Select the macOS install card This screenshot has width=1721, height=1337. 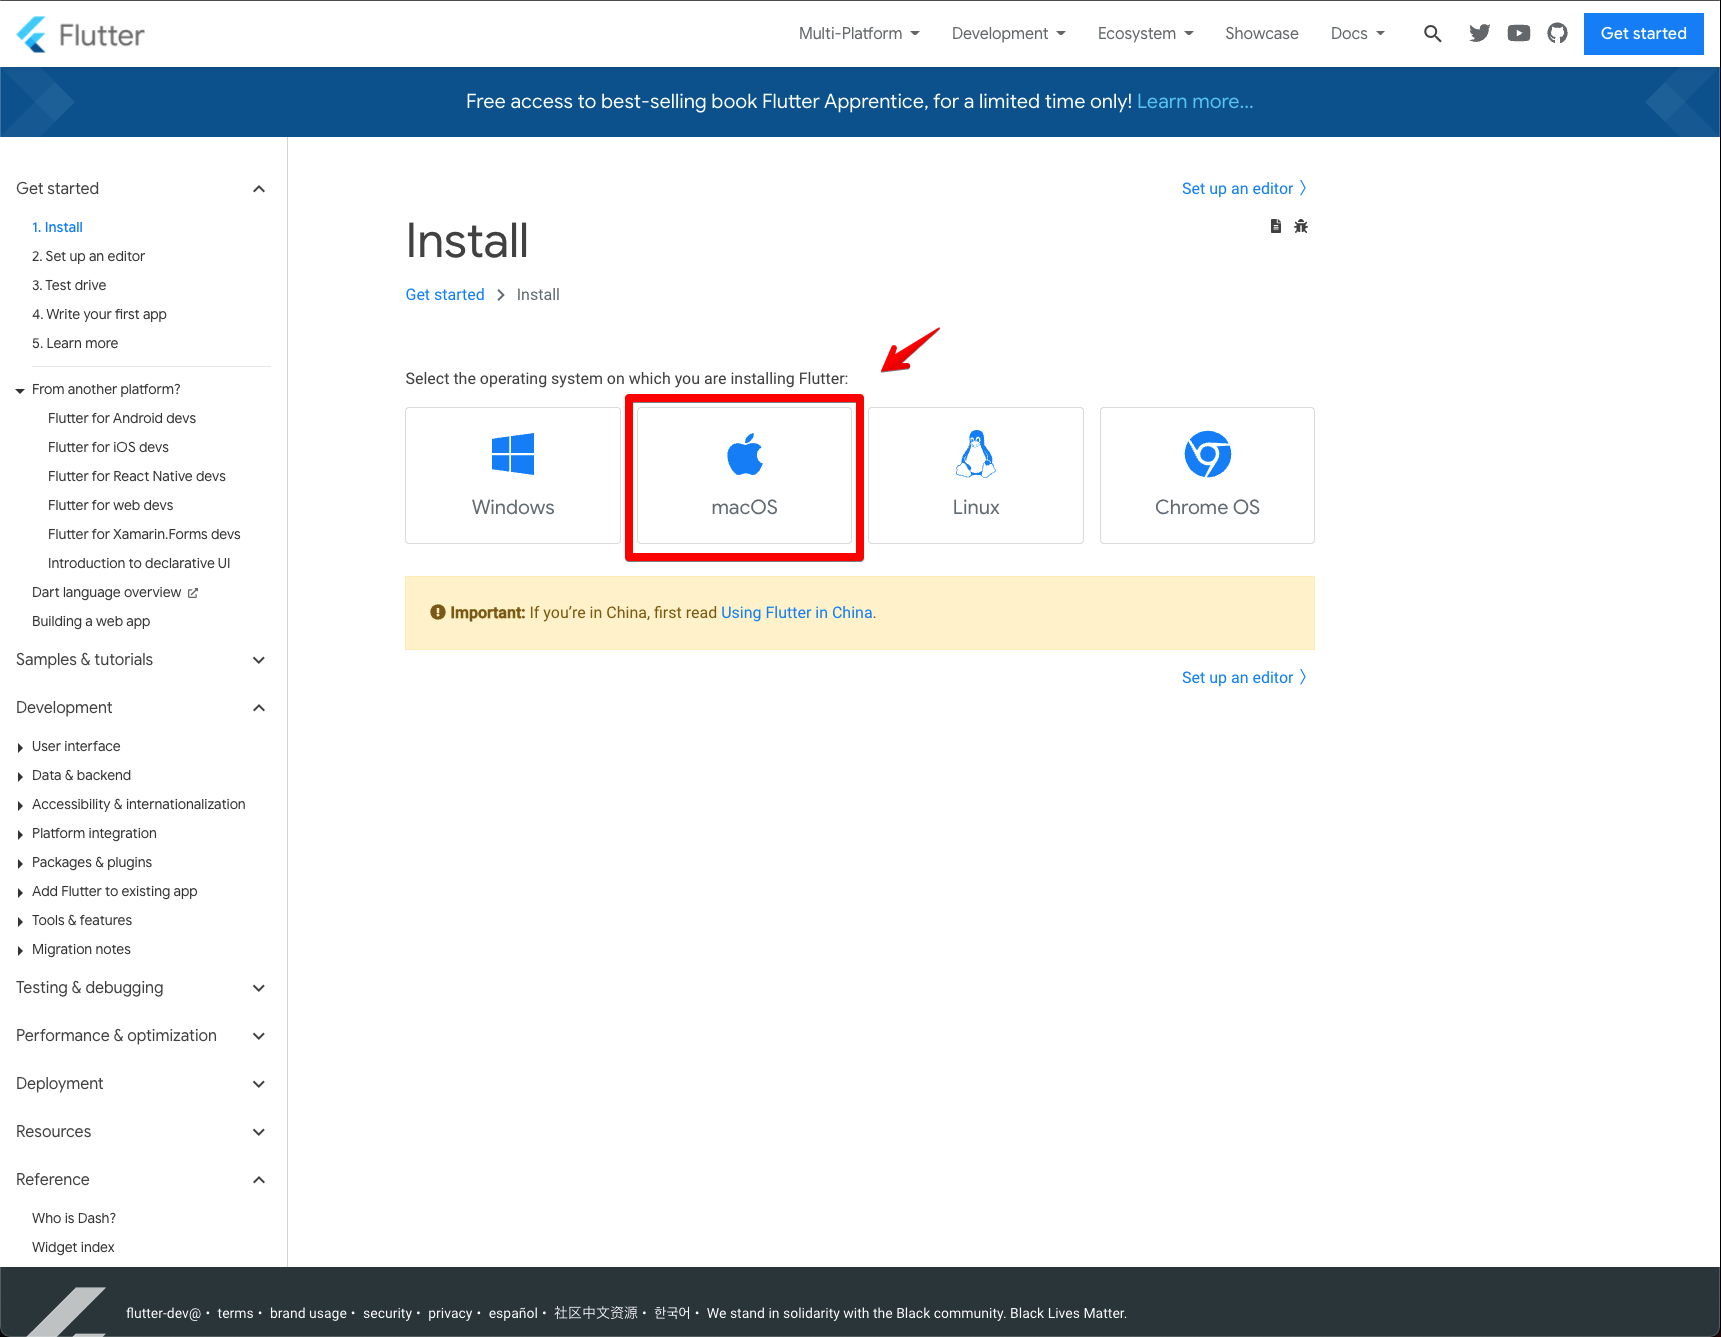[744, 475]
